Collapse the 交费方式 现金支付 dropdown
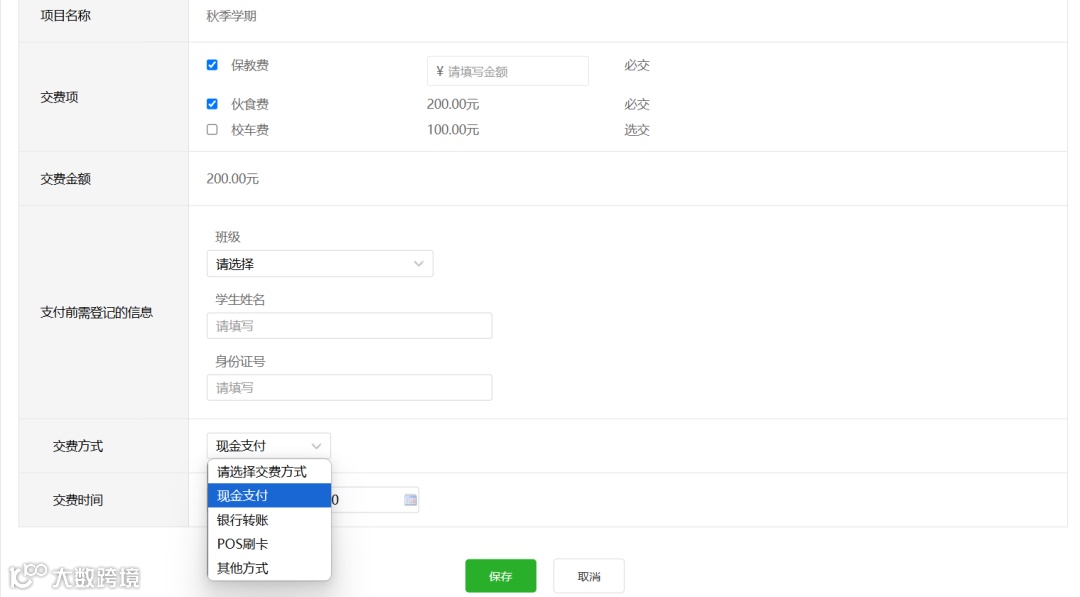Image resolution: width=1080 pixels, height=597 pixels. click(x=269, y=446)
